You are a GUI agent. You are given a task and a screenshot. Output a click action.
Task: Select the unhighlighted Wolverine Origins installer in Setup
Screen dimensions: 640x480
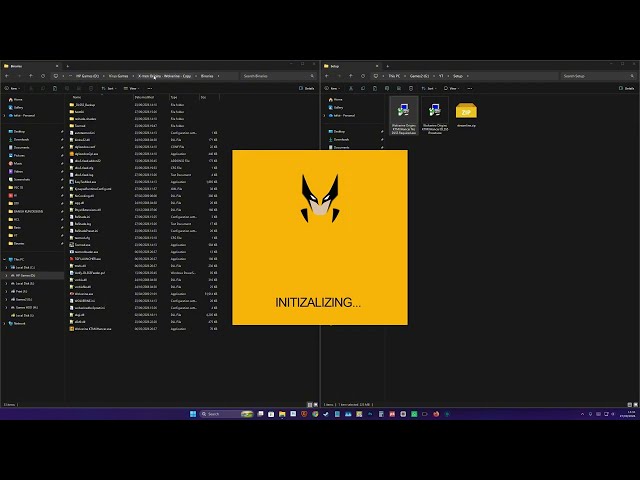[x=435, y=116]
